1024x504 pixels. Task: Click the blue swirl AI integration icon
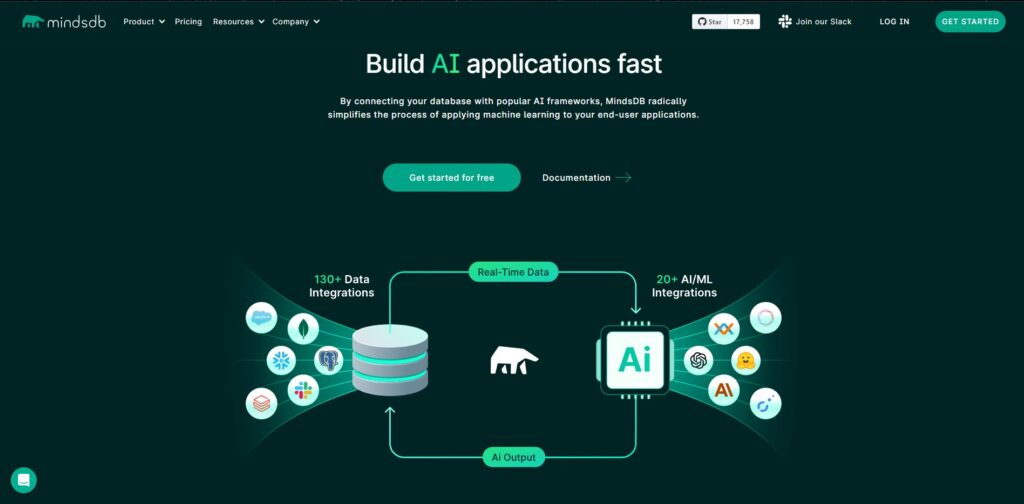pyautogui.click(x=765, y=403)
